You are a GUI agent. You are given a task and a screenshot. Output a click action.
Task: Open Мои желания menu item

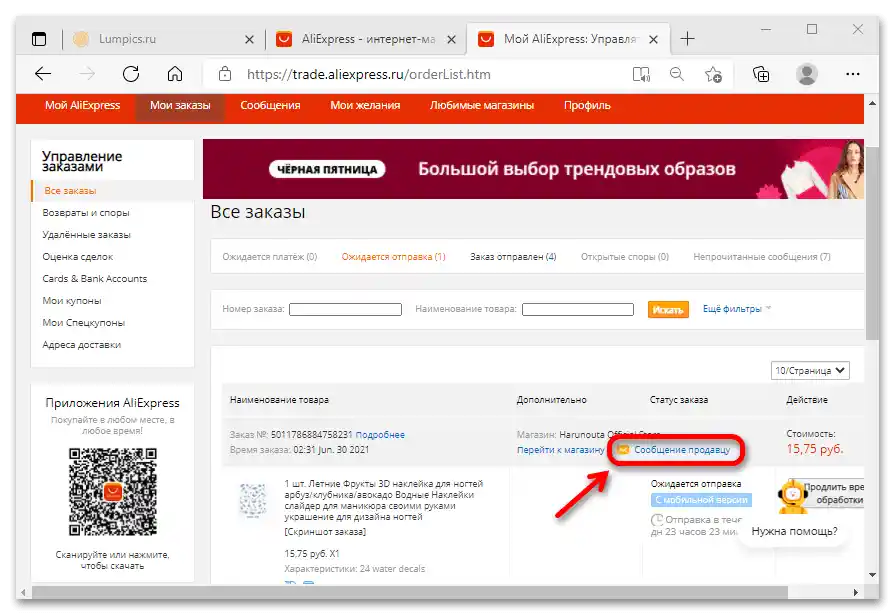point(365,106)
